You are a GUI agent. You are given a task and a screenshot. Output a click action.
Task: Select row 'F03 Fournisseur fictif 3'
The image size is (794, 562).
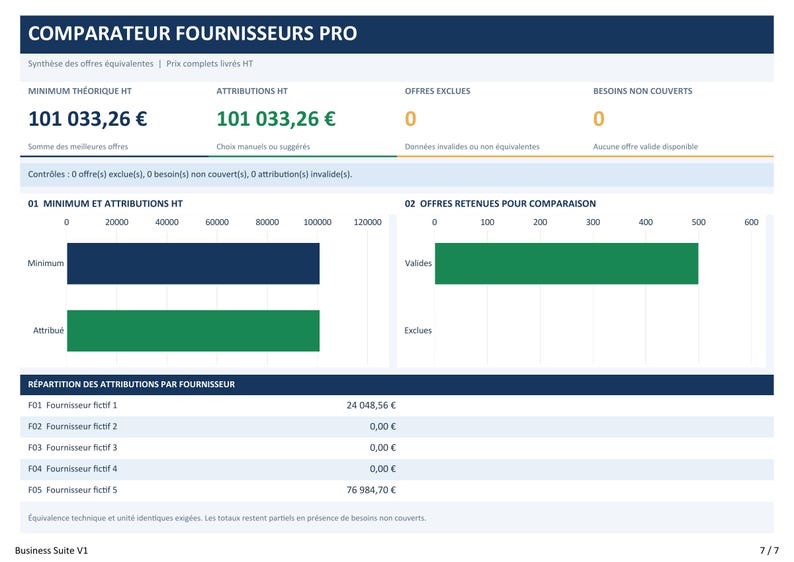pos(397,448)
